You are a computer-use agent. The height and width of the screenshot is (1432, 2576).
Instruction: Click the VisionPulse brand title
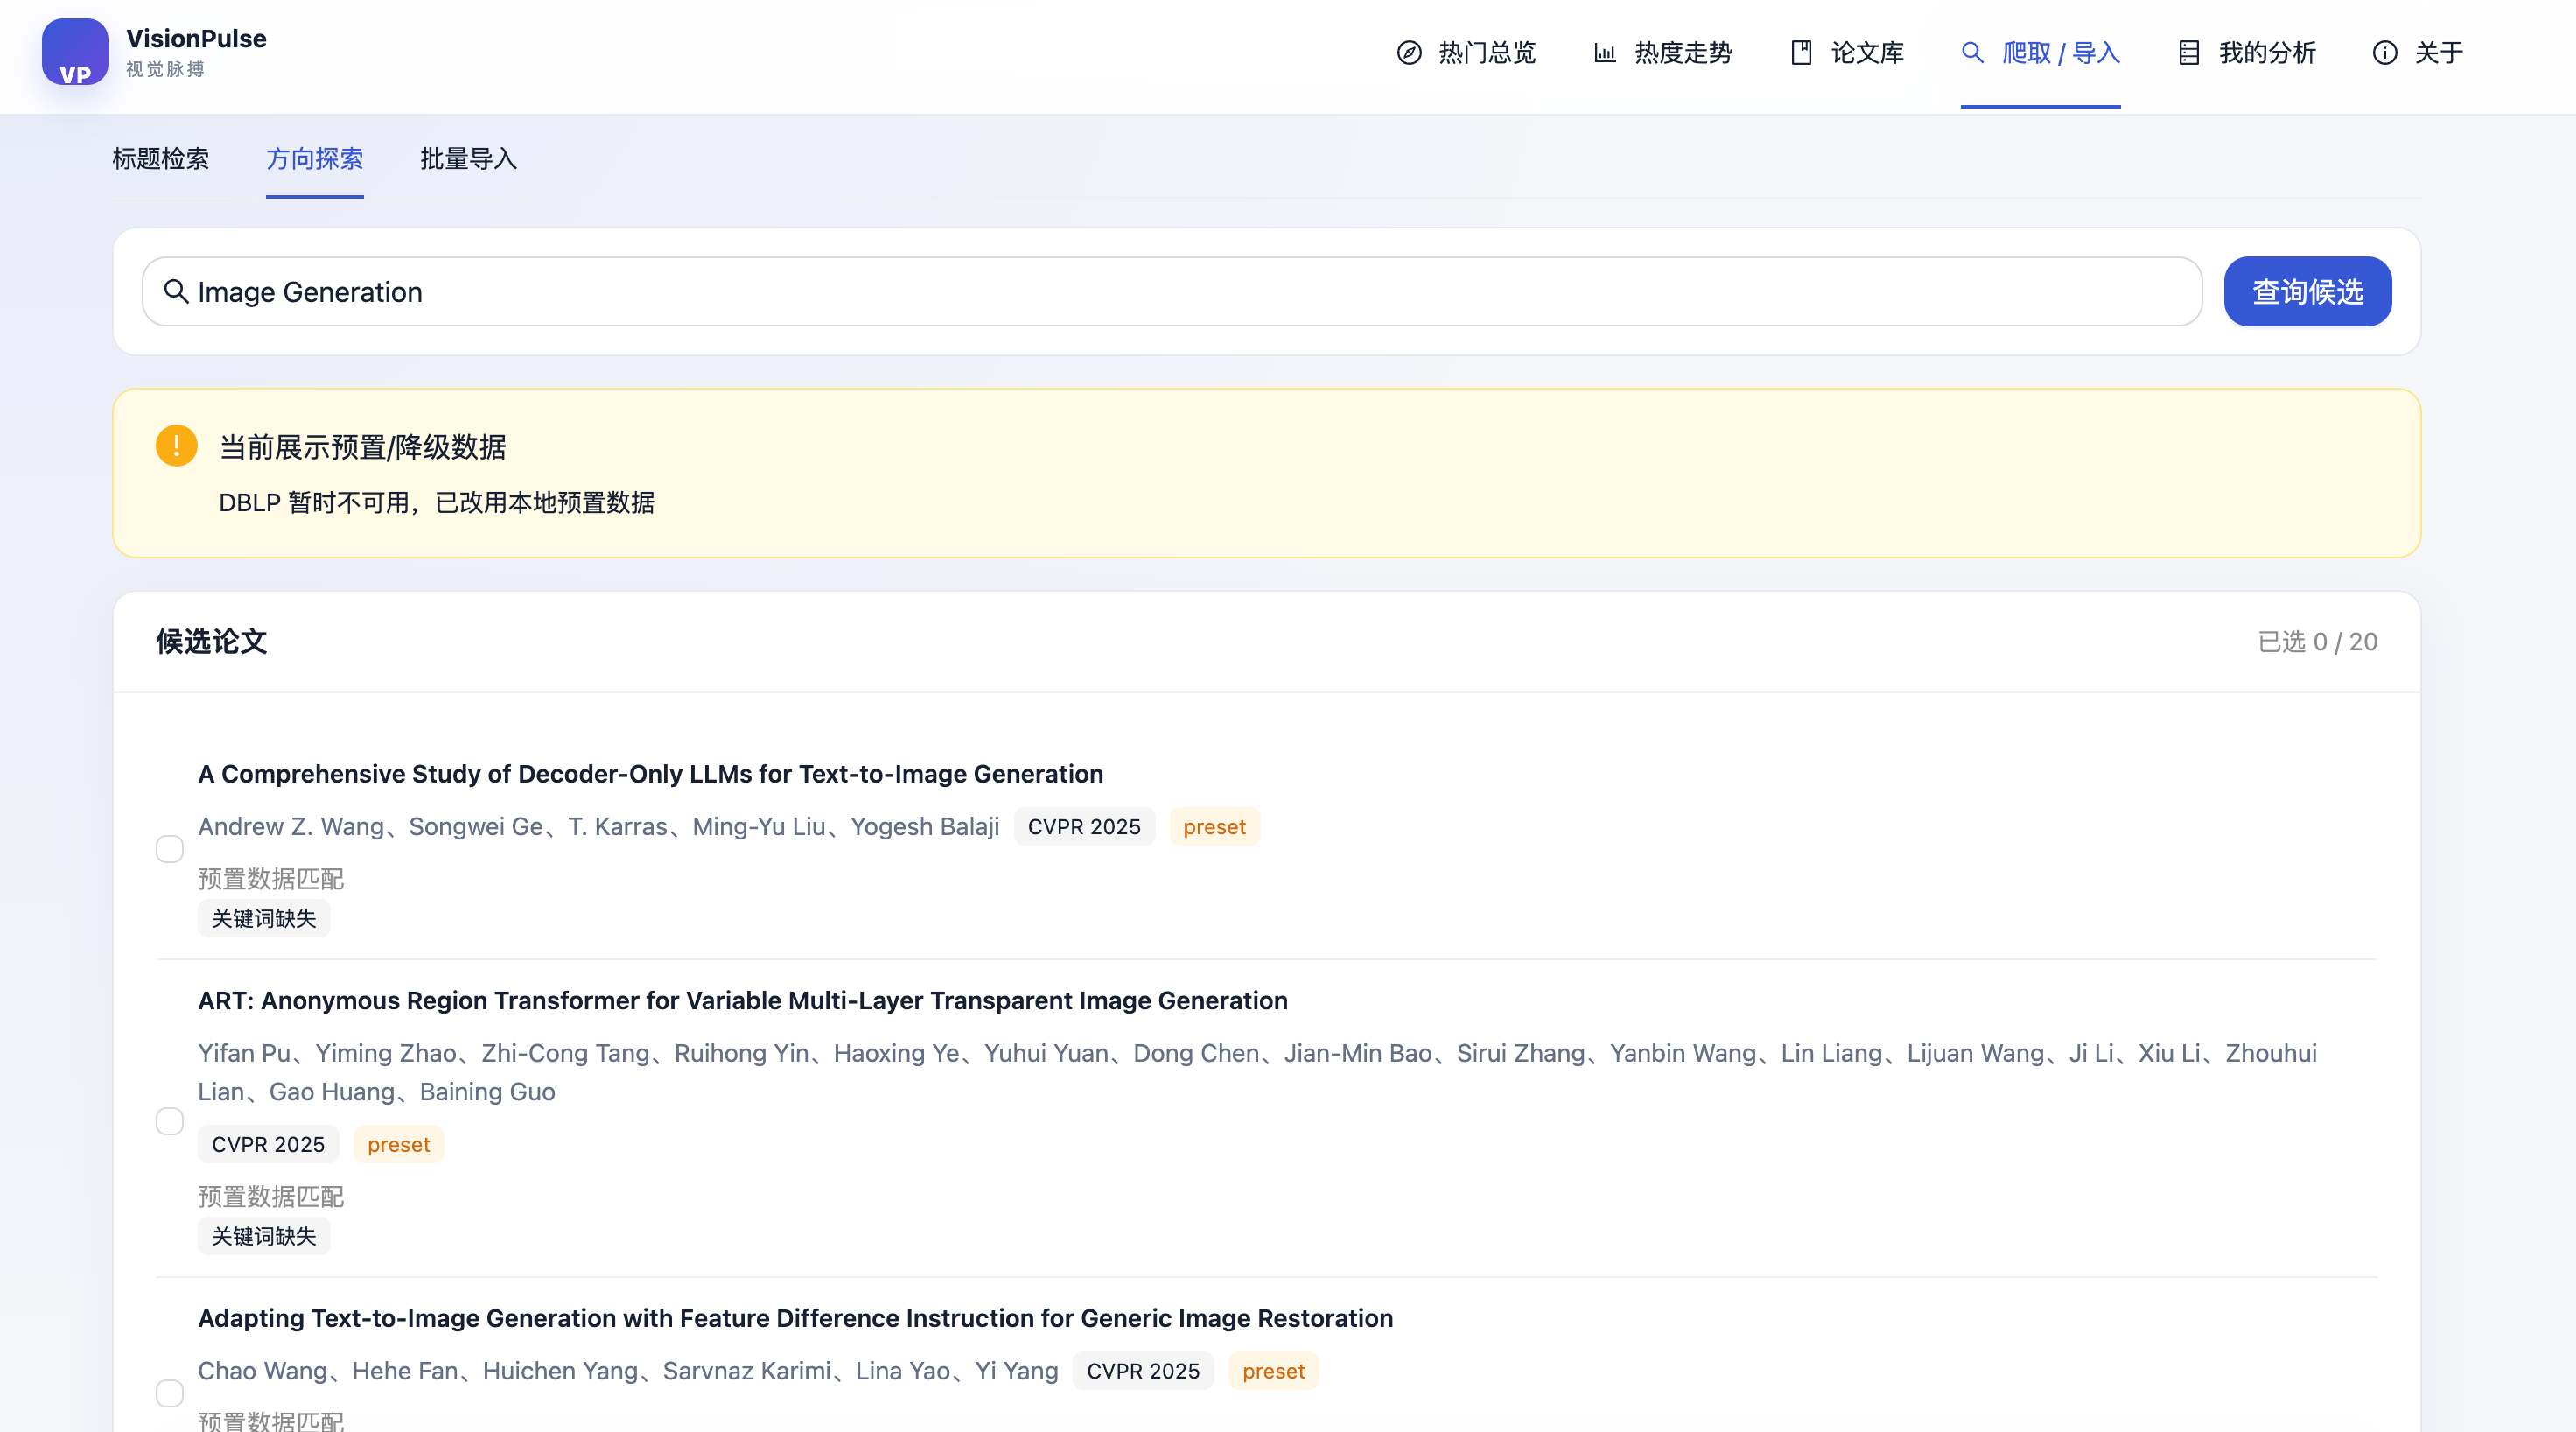(x=196, y=39)
